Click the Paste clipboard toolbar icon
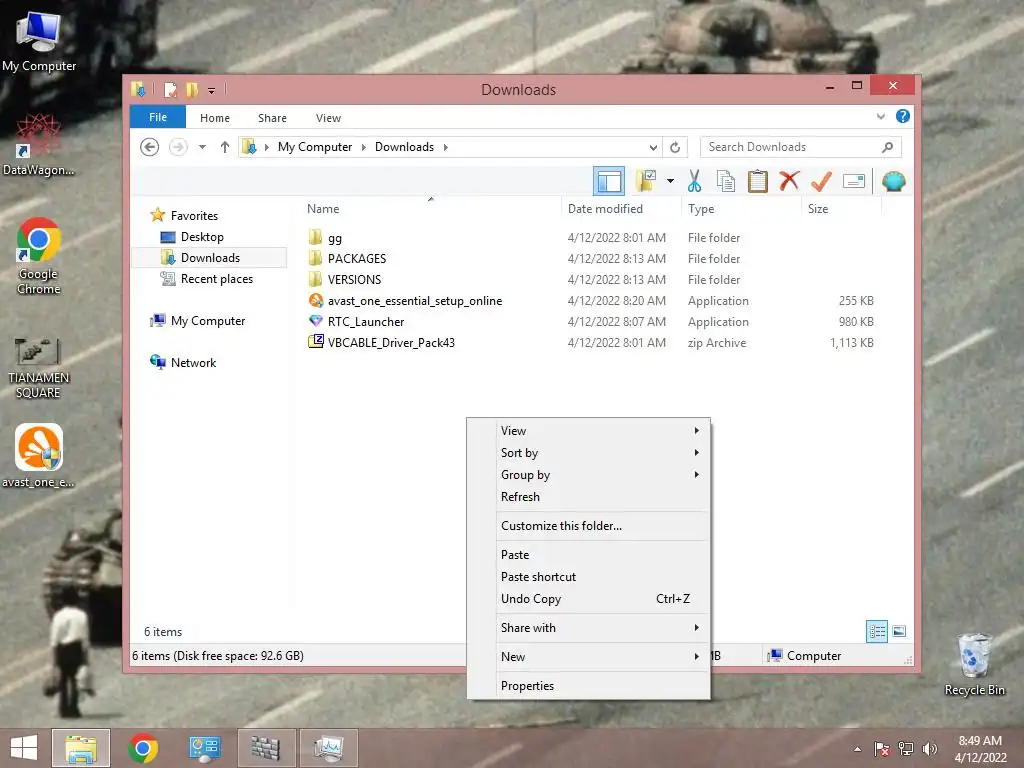Image resolution: width=1024 pixels, height=768 pixels. pos(758,181)
